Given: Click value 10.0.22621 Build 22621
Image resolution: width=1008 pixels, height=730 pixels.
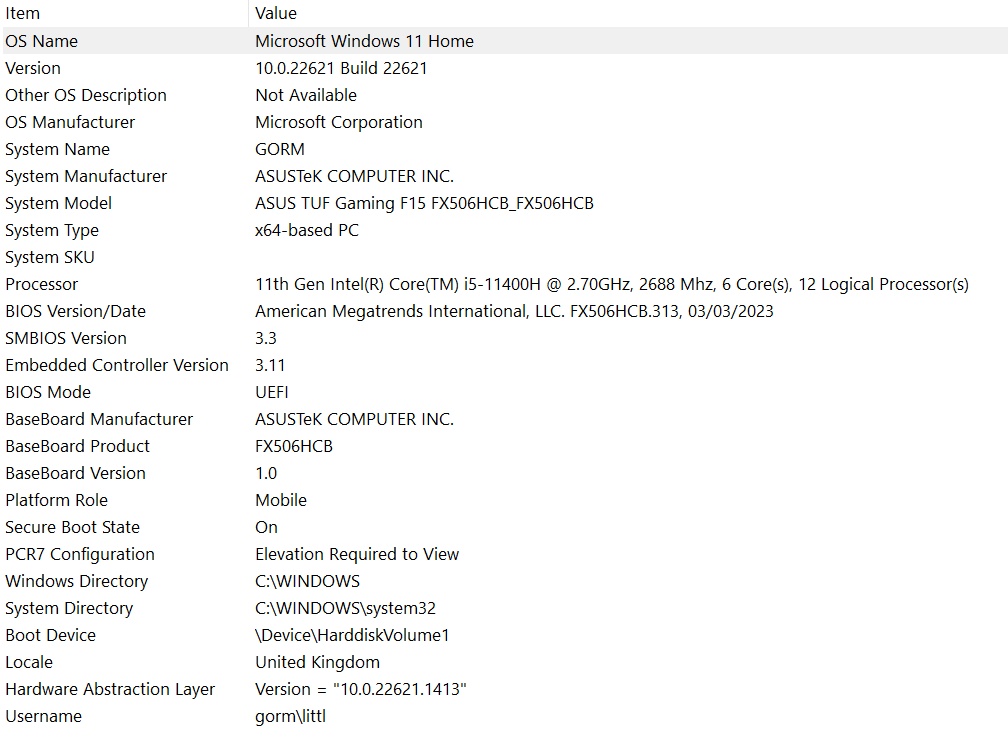Looking at the screenshot, I should (341, 68).
